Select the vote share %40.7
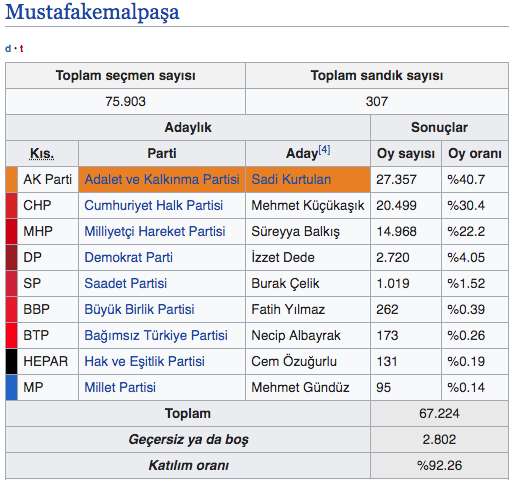 pyautogui.click(x=466, y=179)
